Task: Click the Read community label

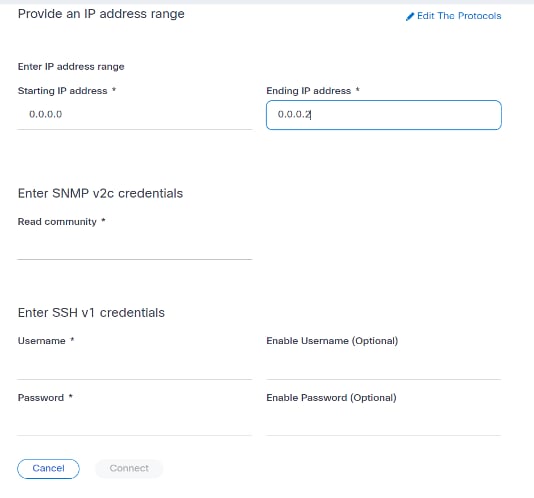Action: (x=57, y=222)
